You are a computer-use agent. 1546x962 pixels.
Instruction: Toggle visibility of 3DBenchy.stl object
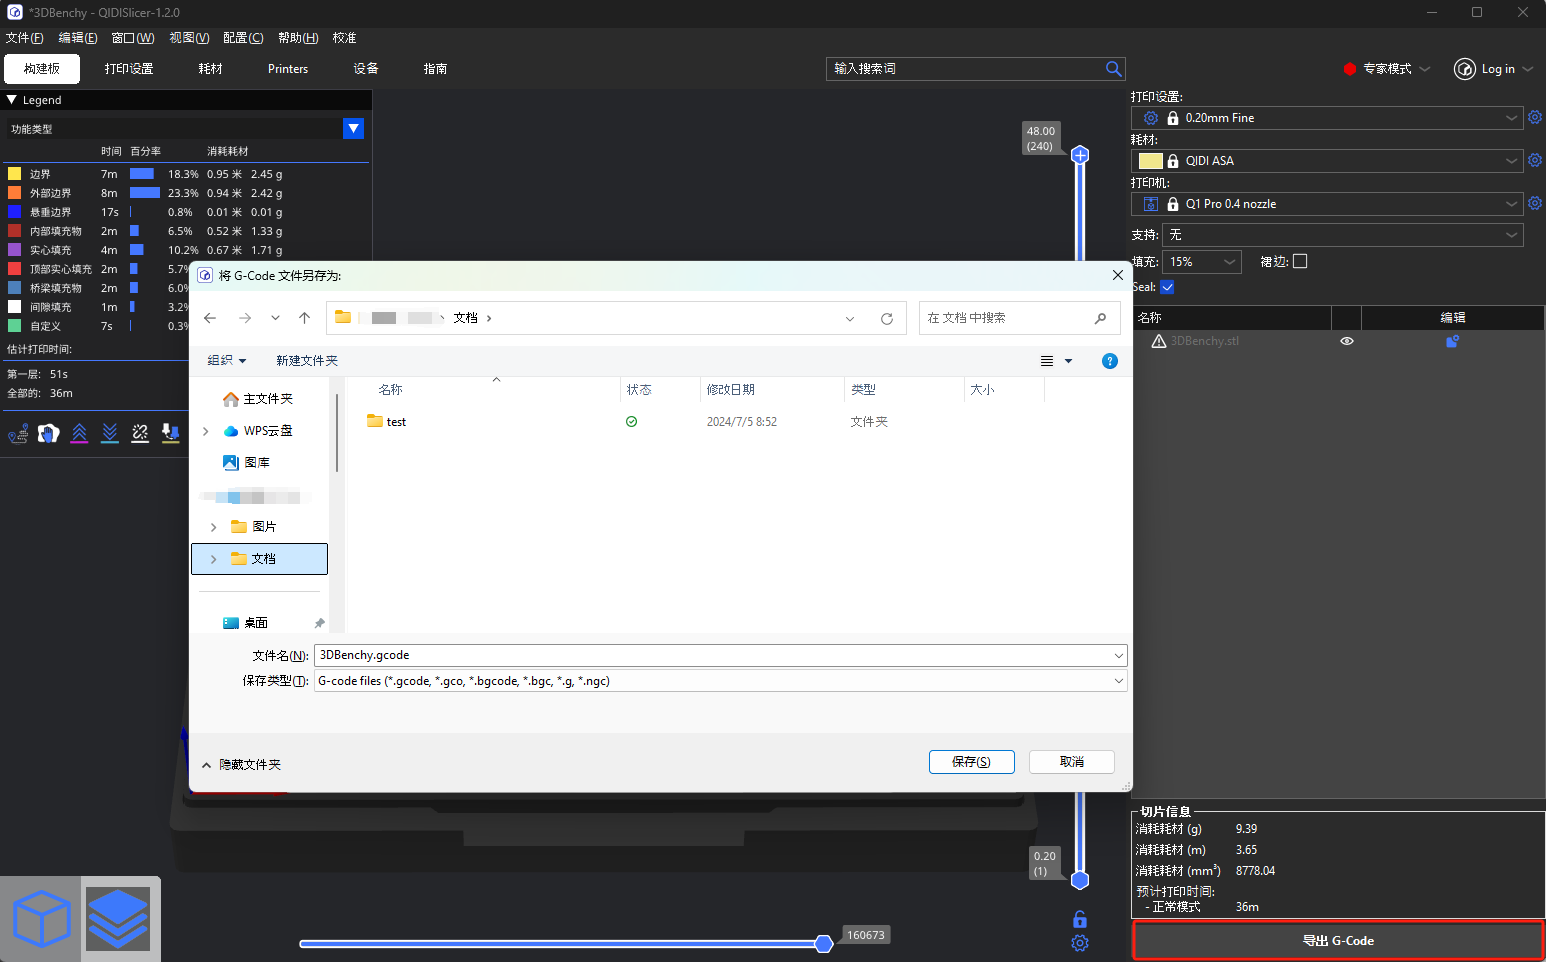click(x=1347, y=341)
